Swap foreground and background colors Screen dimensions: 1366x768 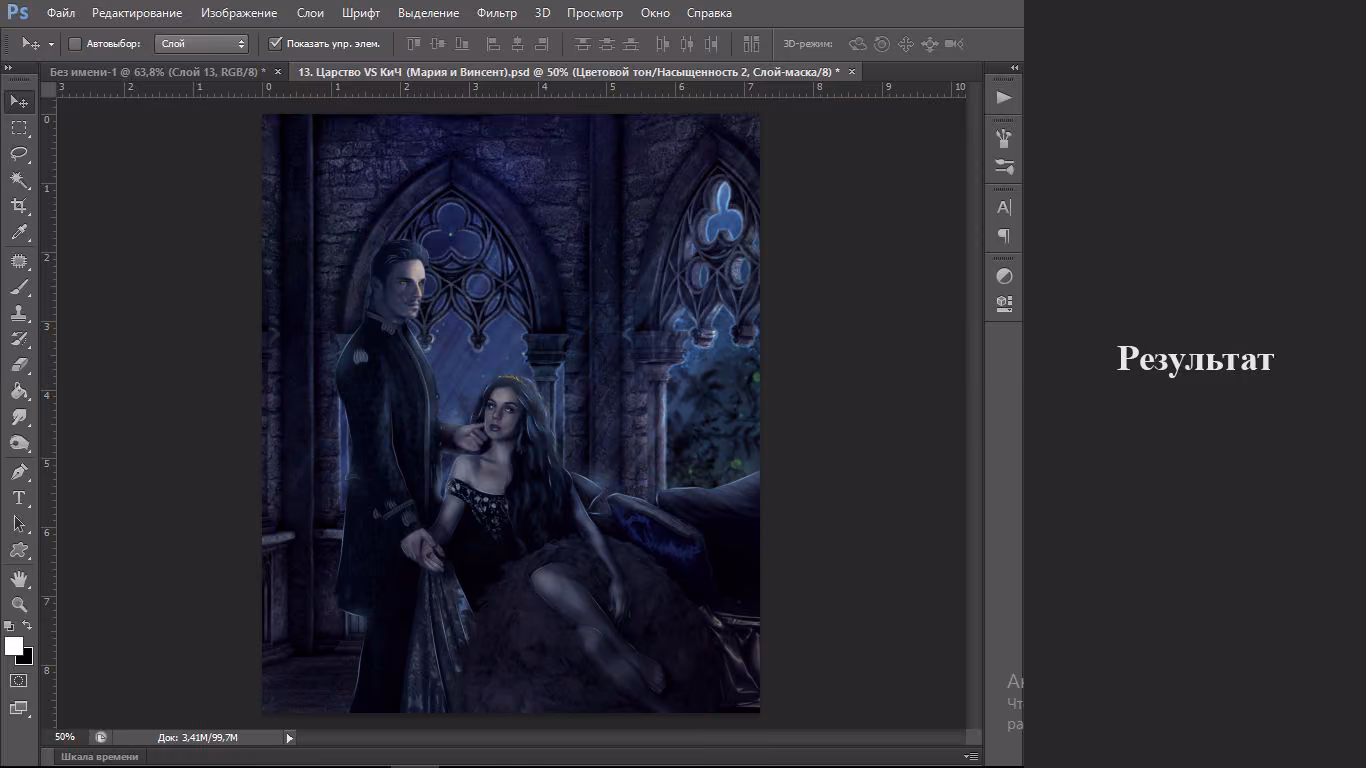pos(27,626)
